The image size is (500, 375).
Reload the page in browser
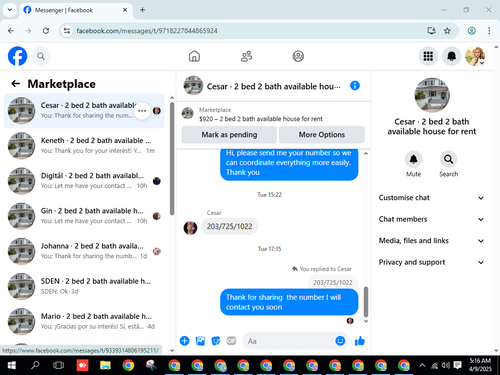pyautogui.click(x=46, y=31)
